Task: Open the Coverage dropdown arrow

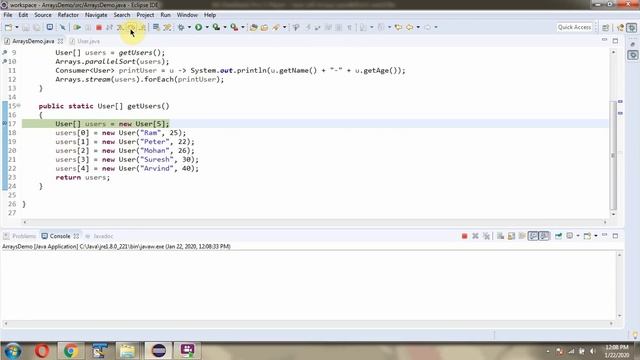Action: point(225,27)
